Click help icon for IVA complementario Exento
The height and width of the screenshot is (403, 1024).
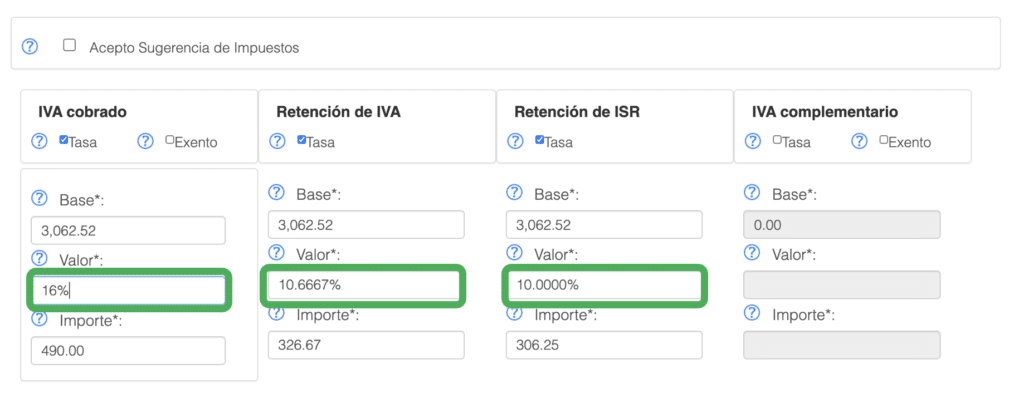[x=859, y=141]
